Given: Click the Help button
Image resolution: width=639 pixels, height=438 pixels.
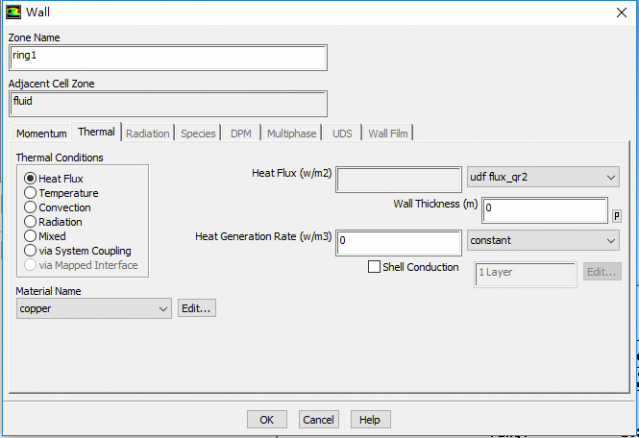Looking at the screenshot, I should tap(370, 419).
